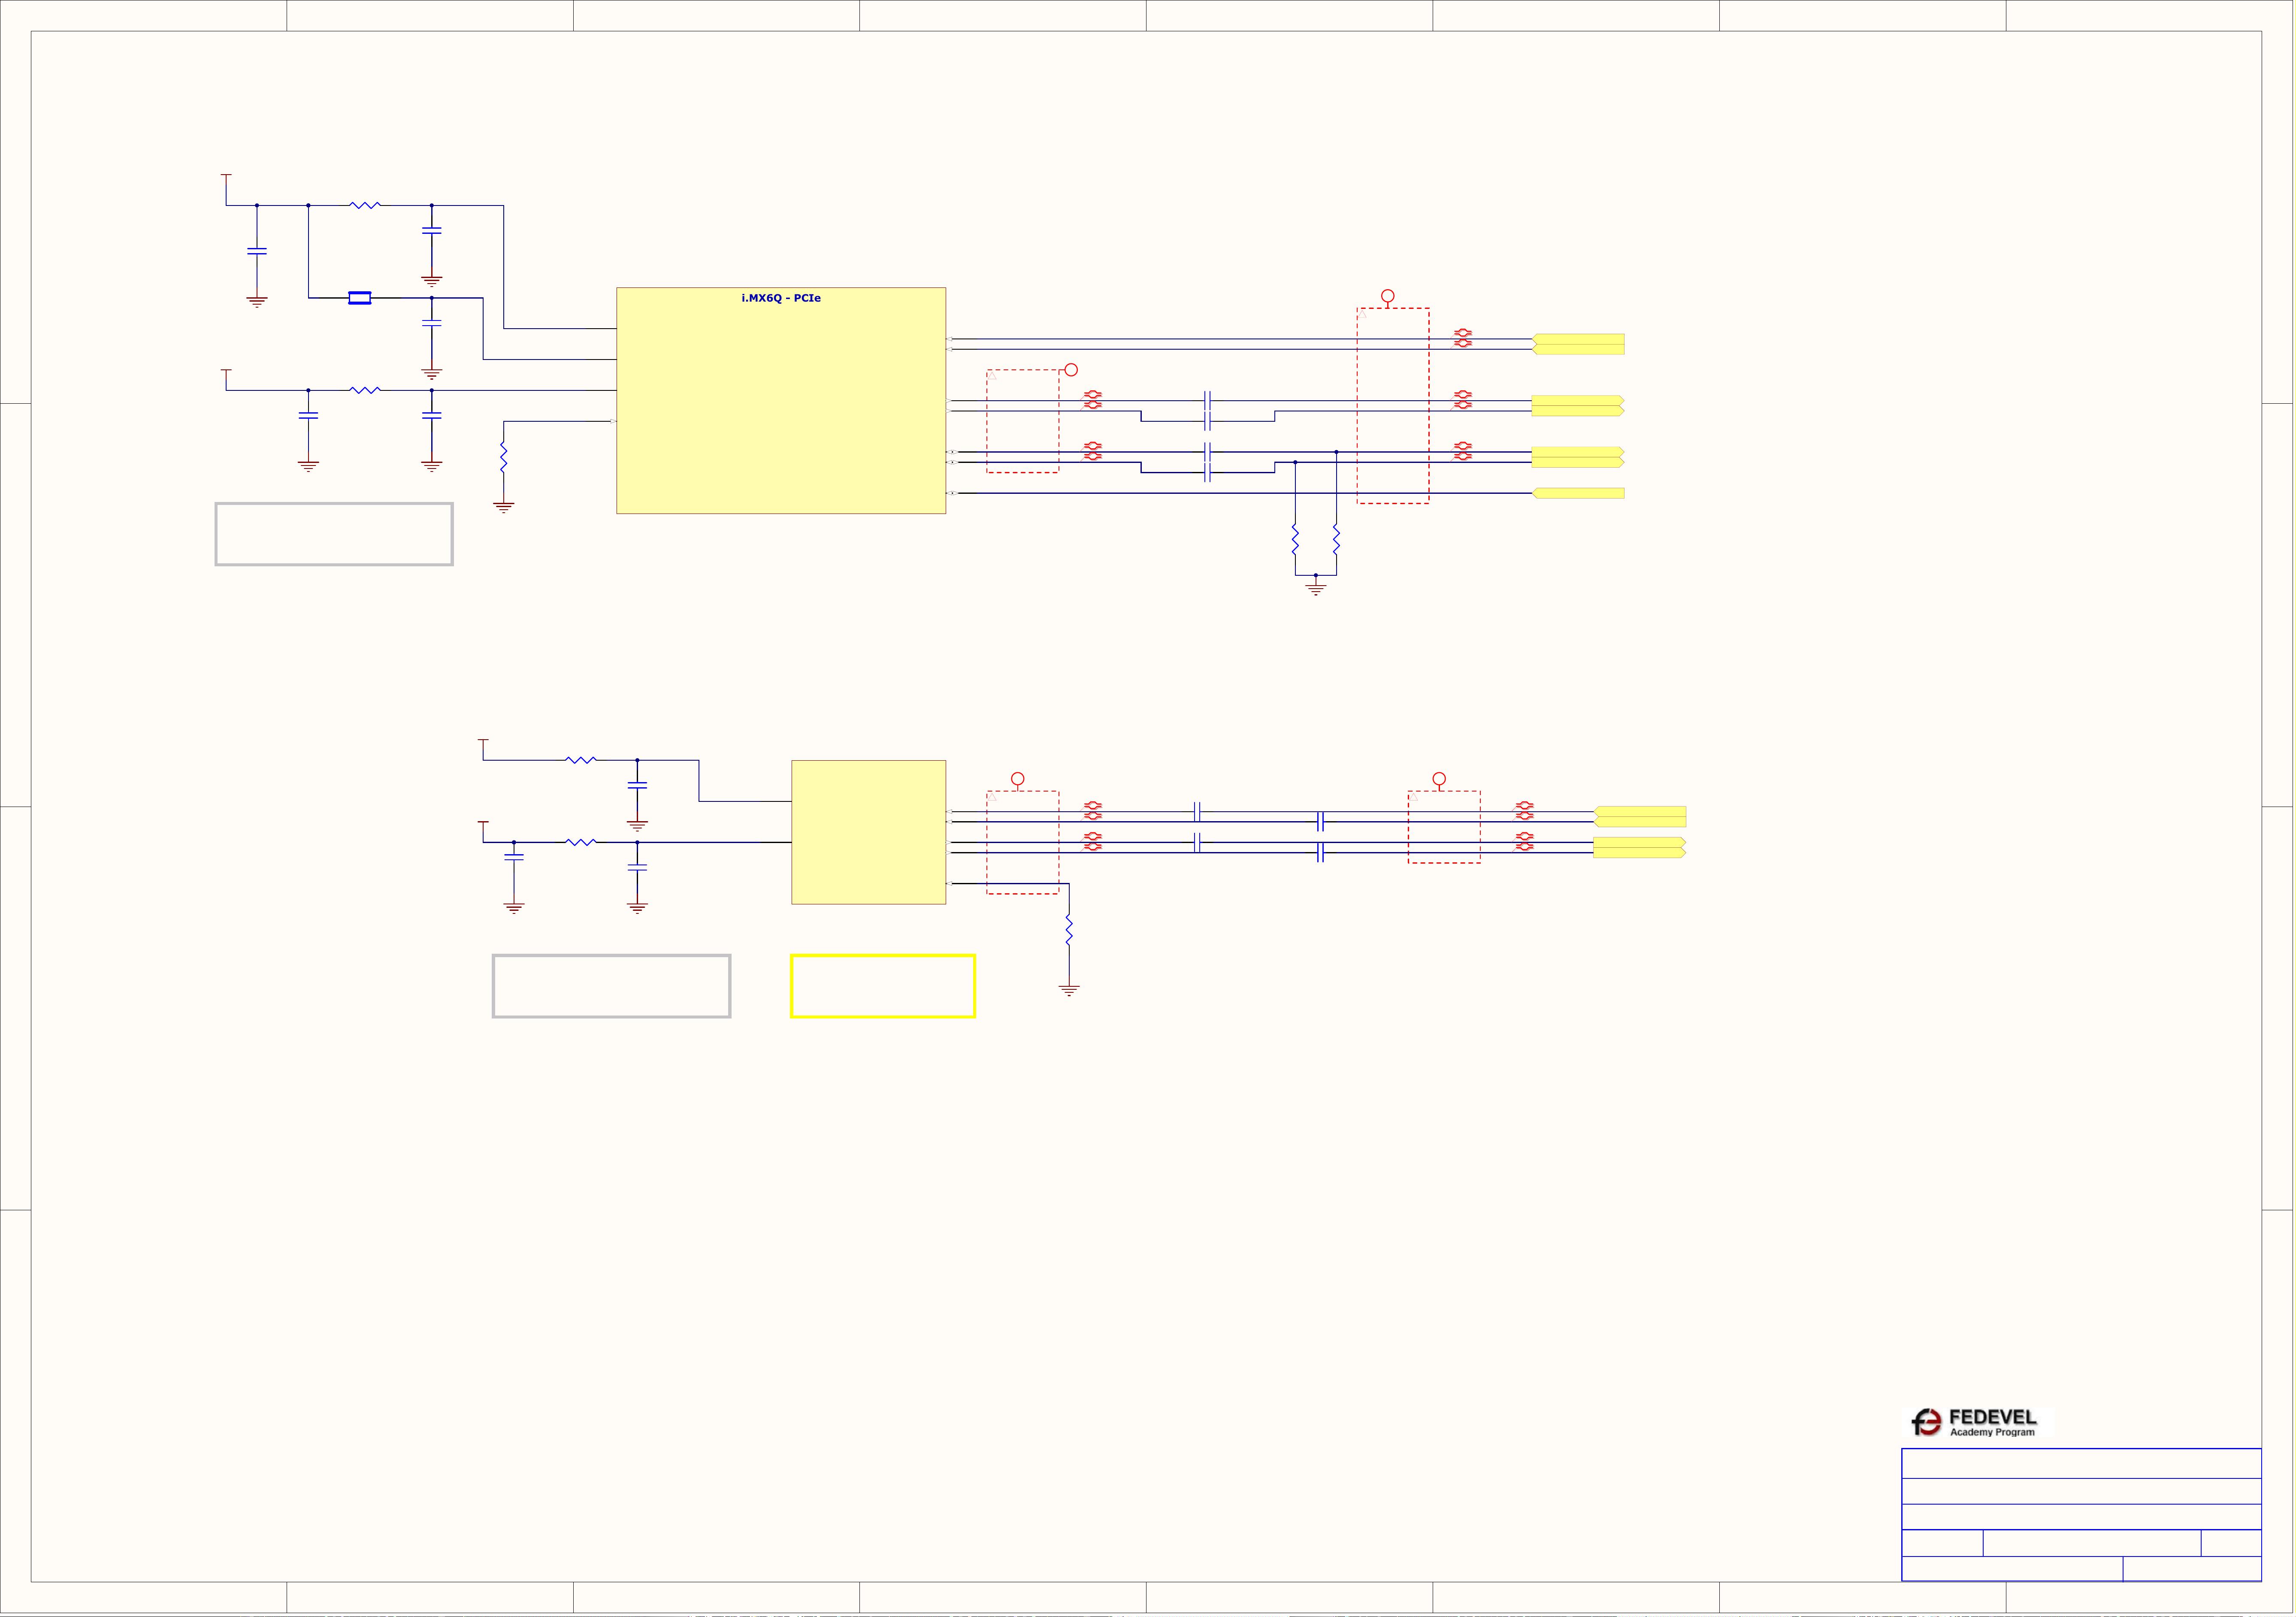Click the pull-down resistor under the unlabeled block's bottom pin
Screen dimensions: 2296x1617
coord(1069,930)
